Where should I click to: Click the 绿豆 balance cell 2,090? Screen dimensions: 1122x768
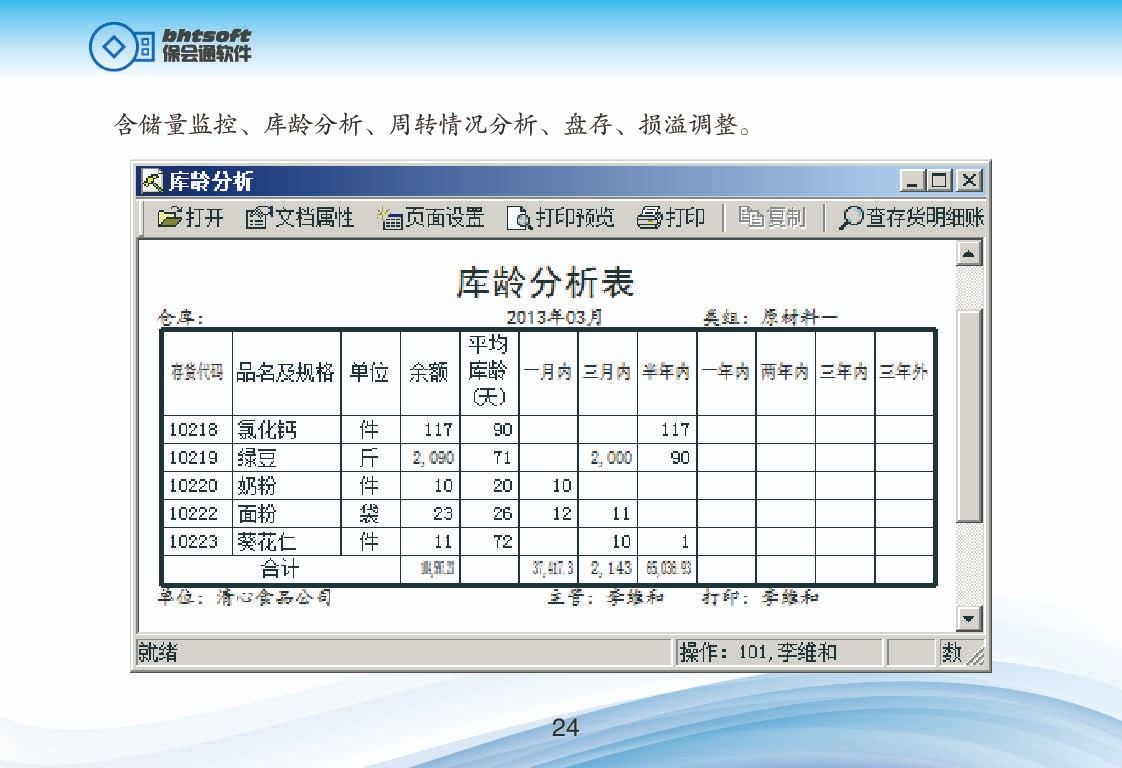(x=430, y=458)
